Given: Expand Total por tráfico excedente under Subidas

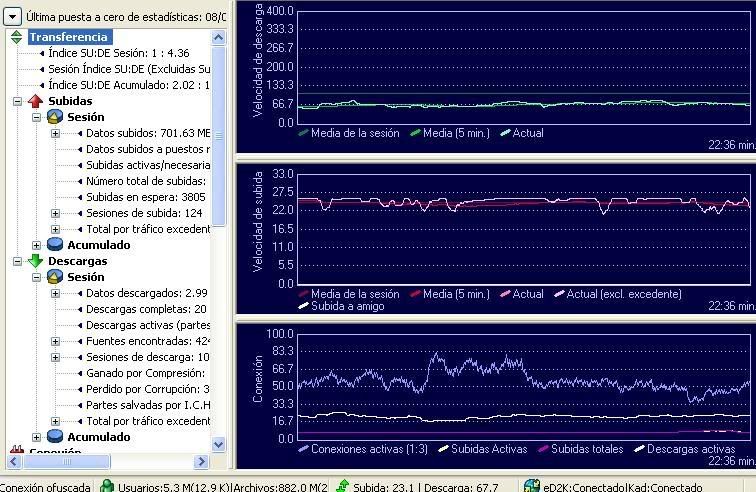Looking at the screenshot, I should click(x=55, y=229).
